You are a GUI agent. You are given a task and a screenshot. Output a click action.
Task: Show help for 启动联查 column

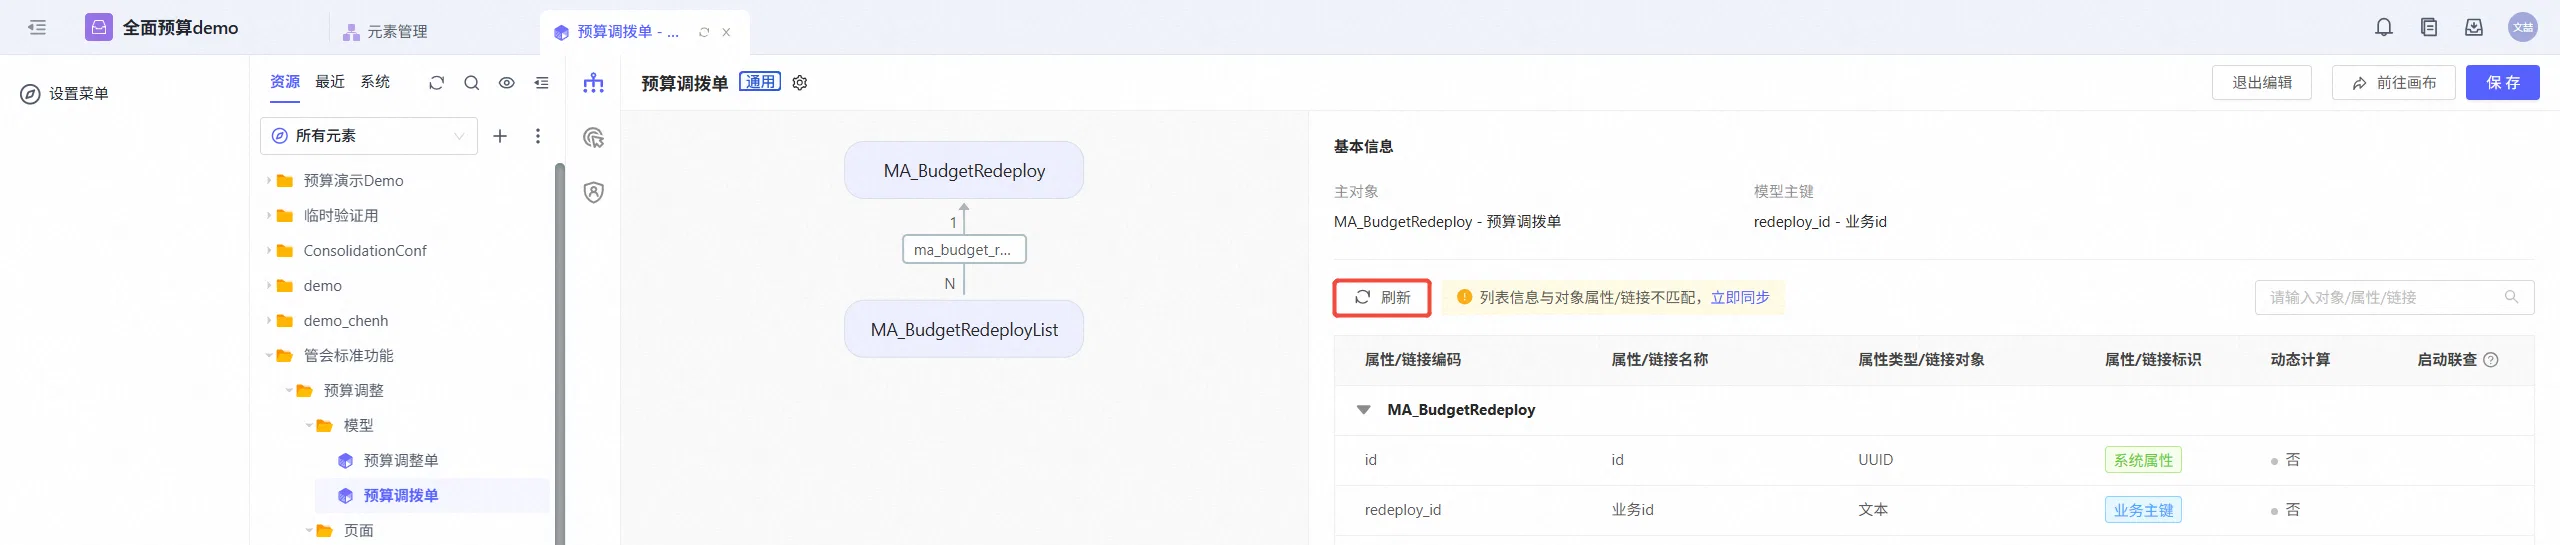click(2491, 360)
